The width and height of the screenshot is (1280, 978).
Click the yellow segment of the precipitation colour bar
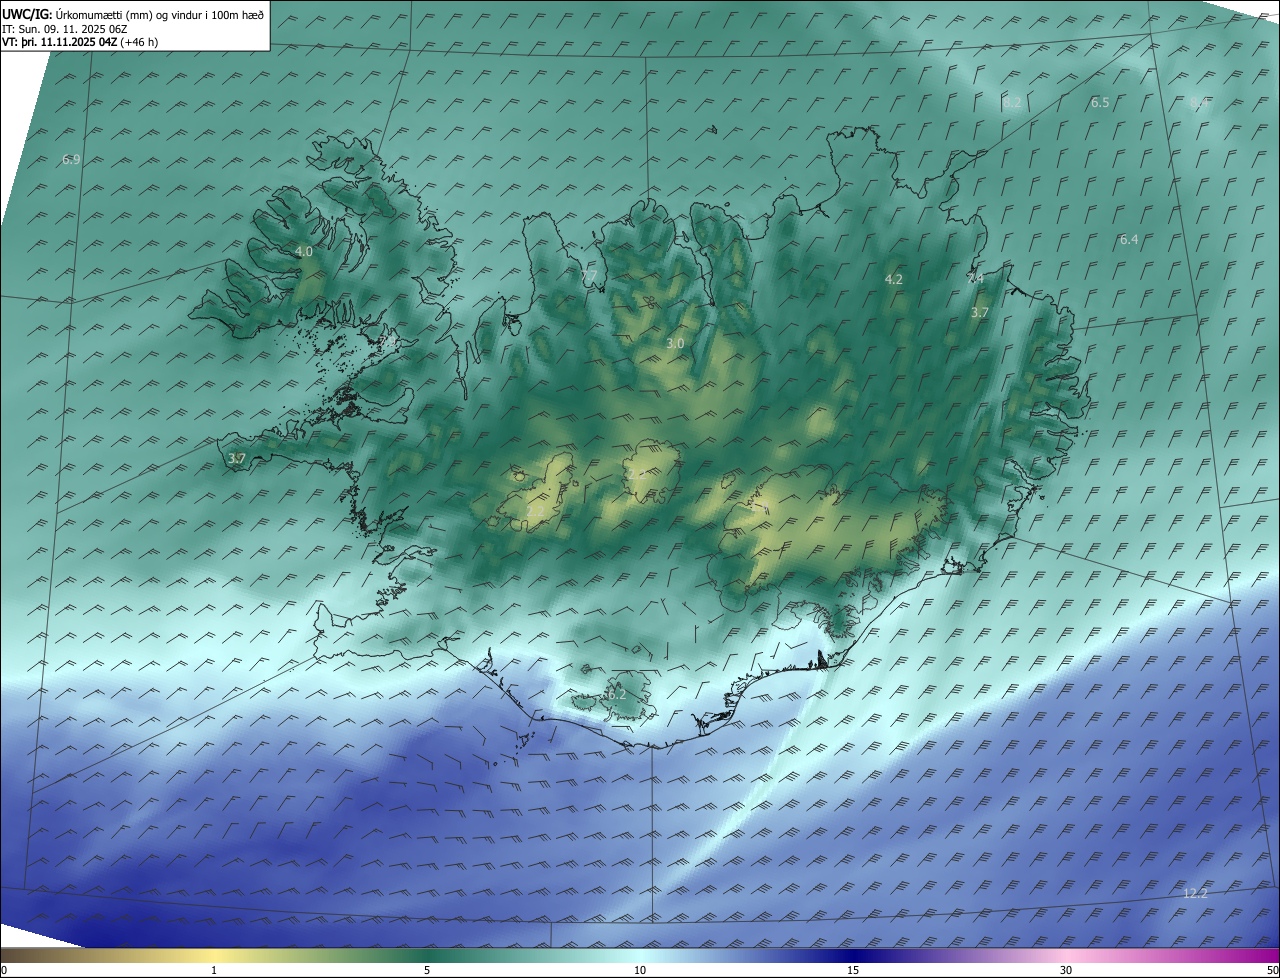[214, 955]
